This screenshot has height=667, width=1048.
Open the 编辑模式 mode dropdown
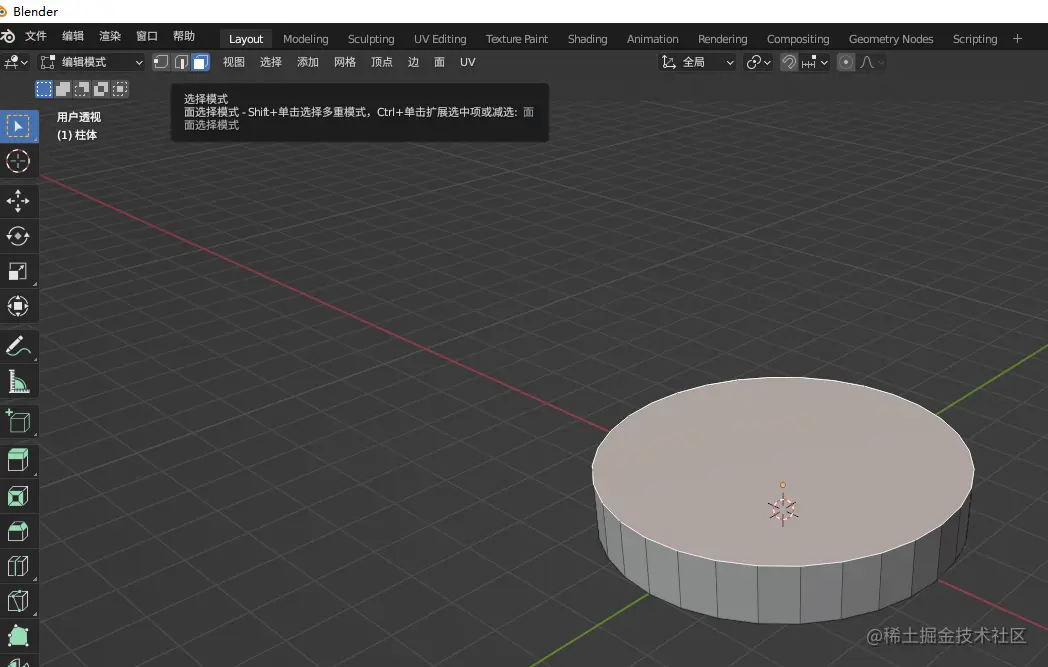point(92,62)
